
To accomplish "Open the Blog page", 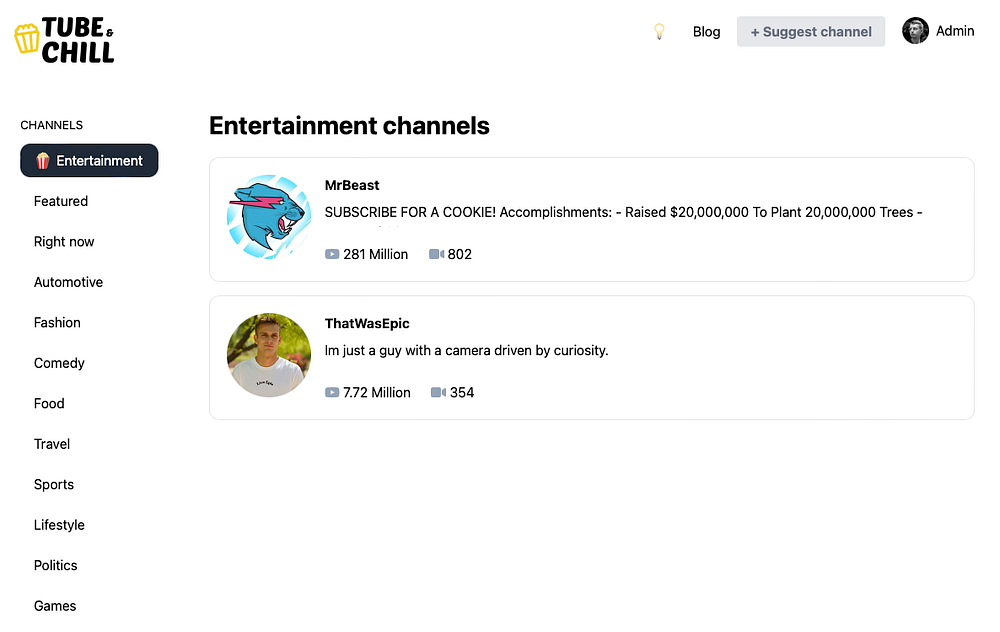I will click(x=706, y=32).
